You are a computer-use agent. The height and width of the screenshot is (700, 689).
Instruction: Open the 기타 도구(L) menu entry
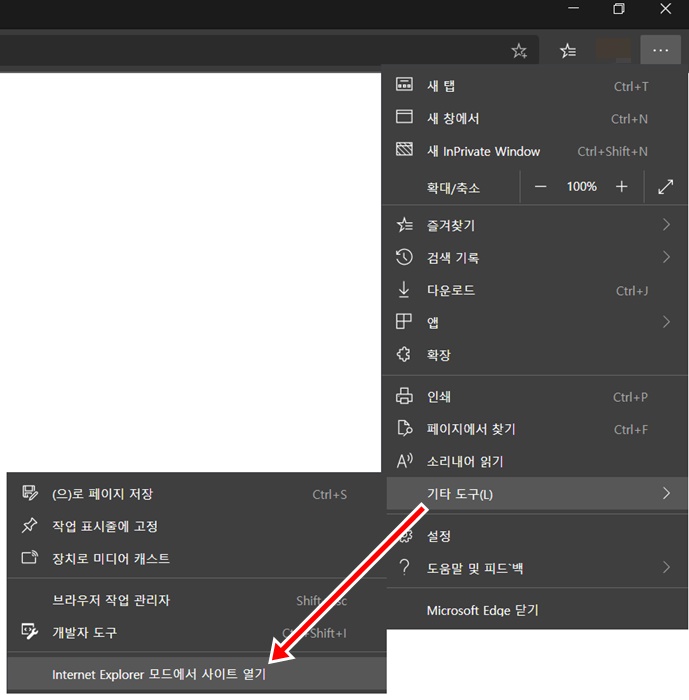[x=537, y=493]
